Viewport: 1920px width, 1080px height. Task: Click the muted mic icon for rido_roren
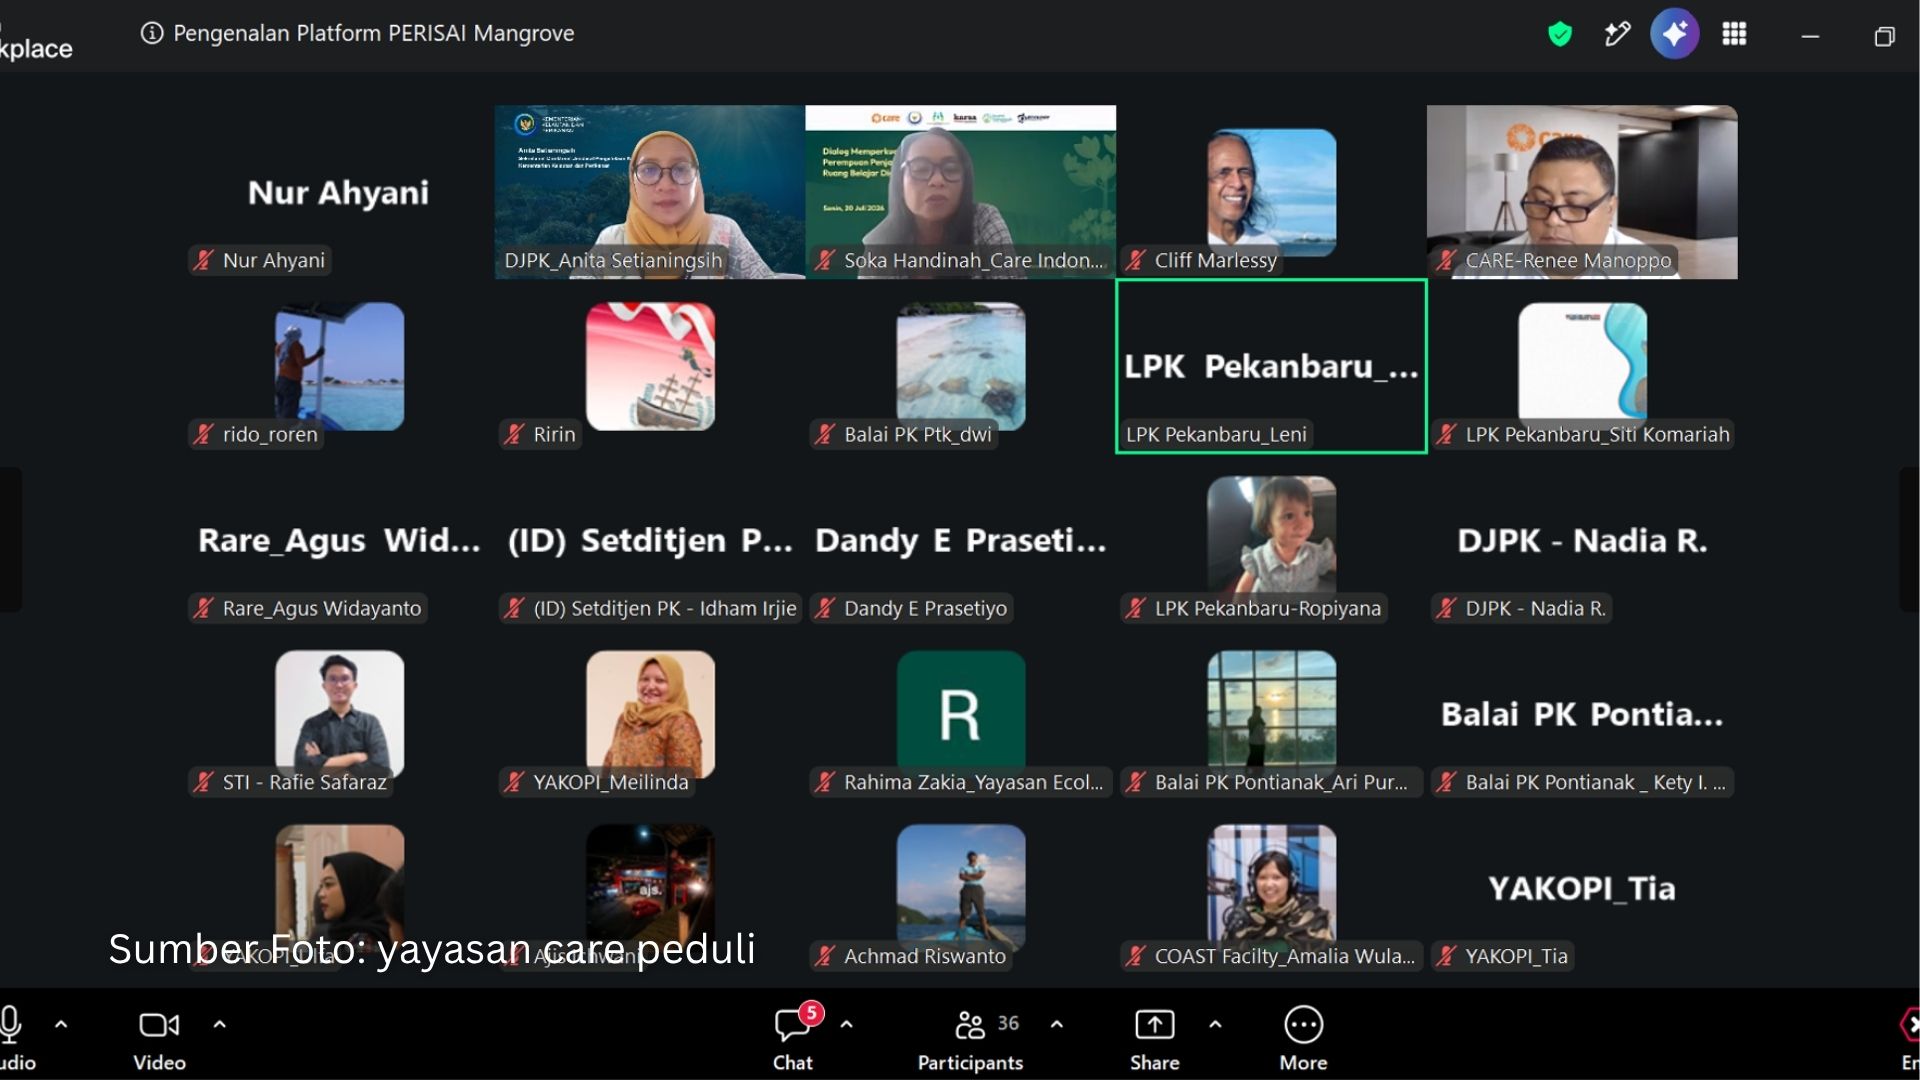point(204,434)
